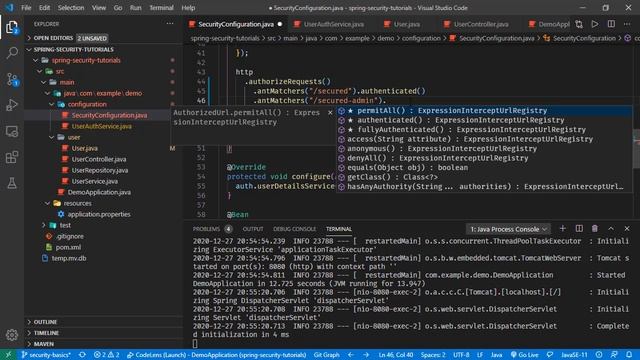The image size is (640, 360).
Task: Open Git Graph from status bar
Action: tap(327, 355)
